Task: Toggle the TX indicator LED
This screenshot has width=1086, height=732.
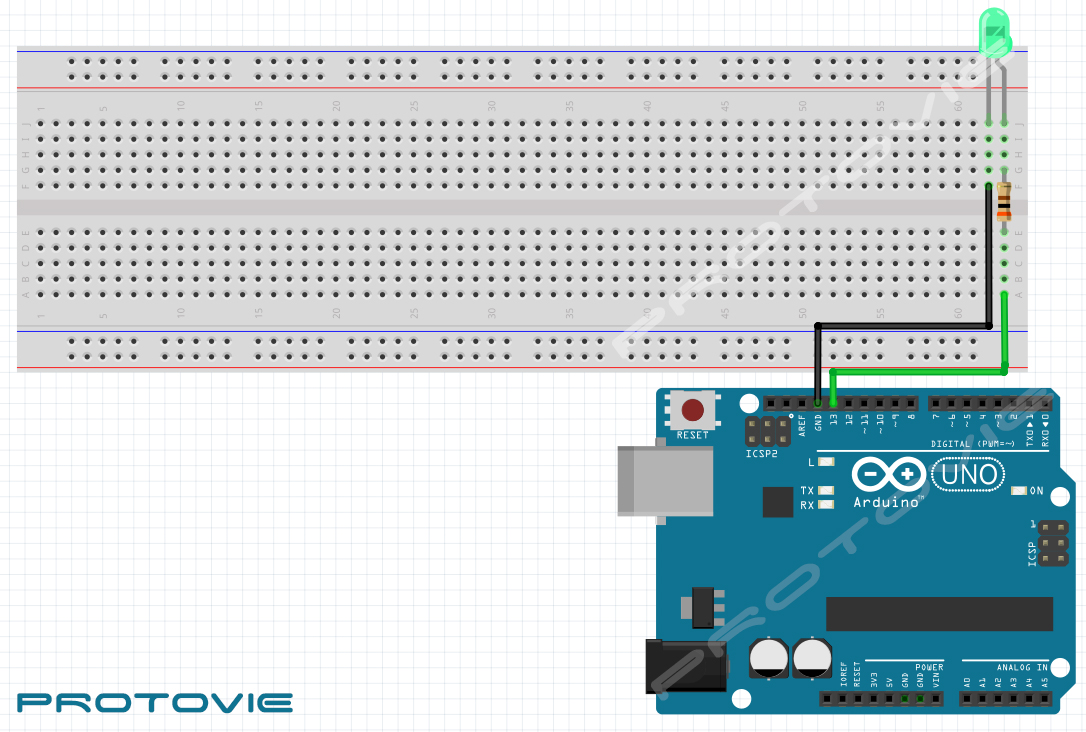Action: 824,490
